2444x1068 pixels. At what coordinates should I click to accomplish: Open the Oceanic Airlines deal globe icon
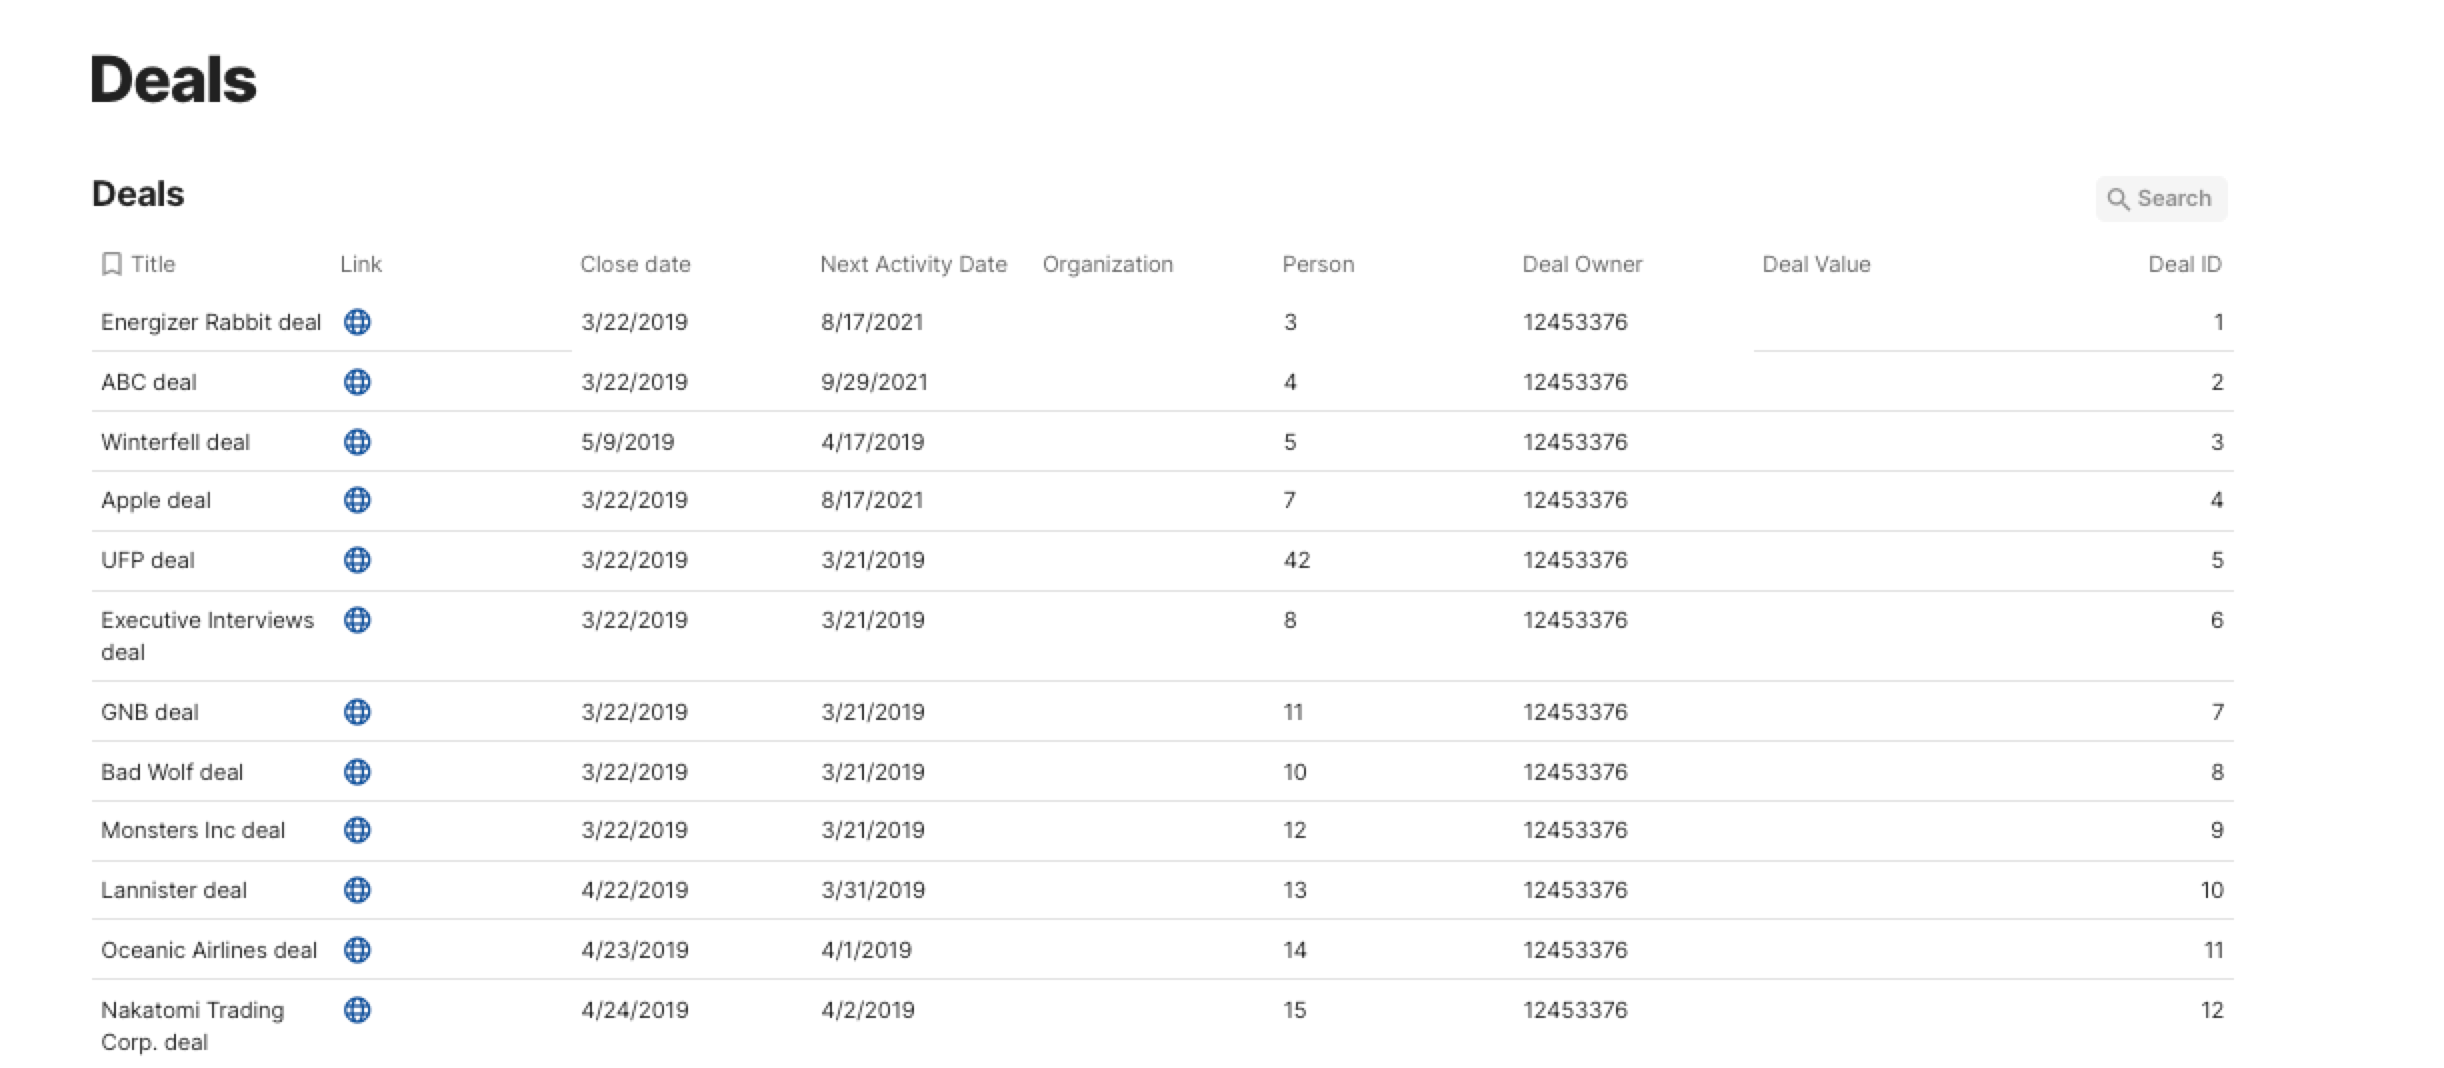[x=357, y=950]
